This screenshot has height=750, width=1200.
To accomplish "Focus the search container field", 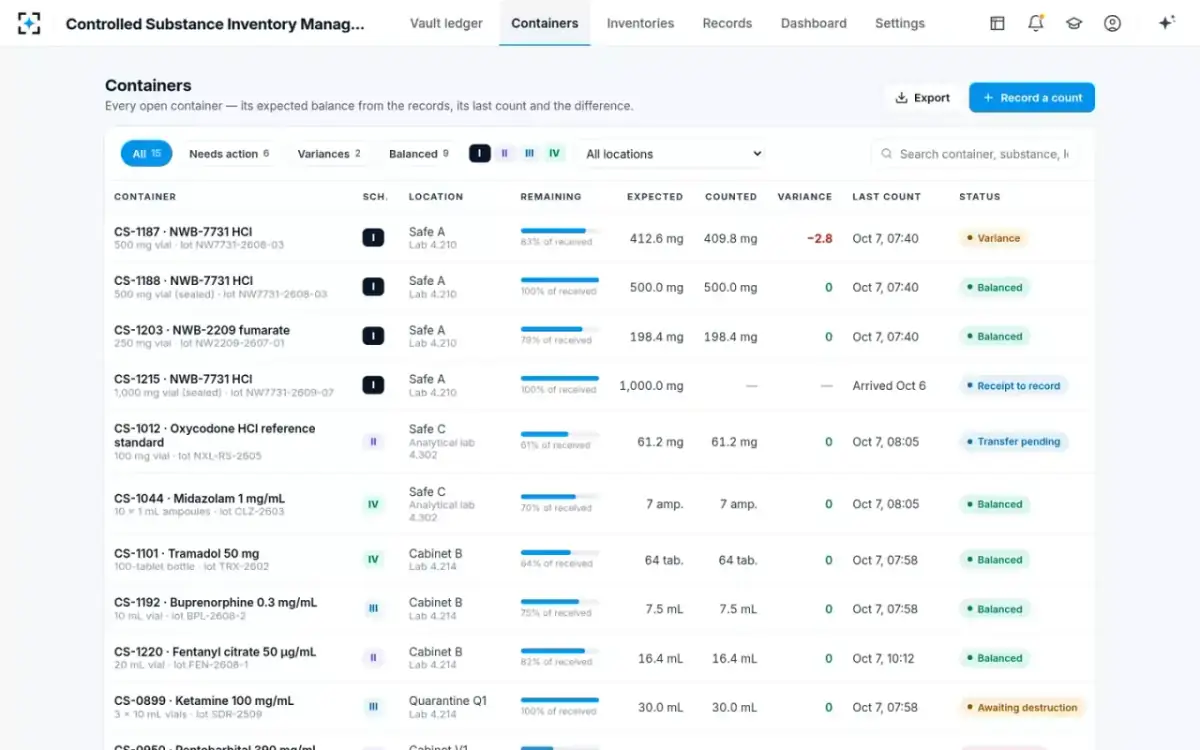I will point(975,154).
